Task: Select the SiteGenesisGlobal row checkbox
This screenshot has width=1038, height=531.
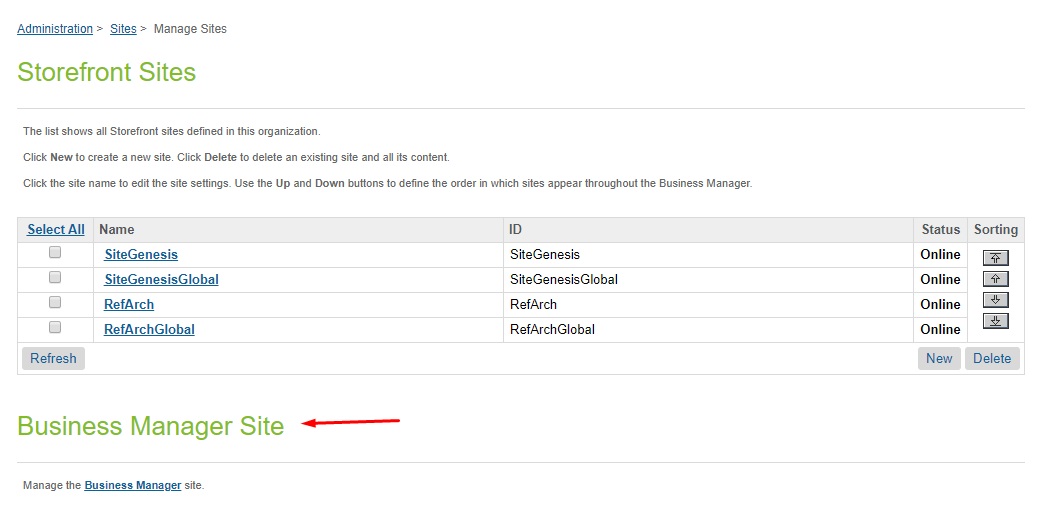Action: (55, 278)
